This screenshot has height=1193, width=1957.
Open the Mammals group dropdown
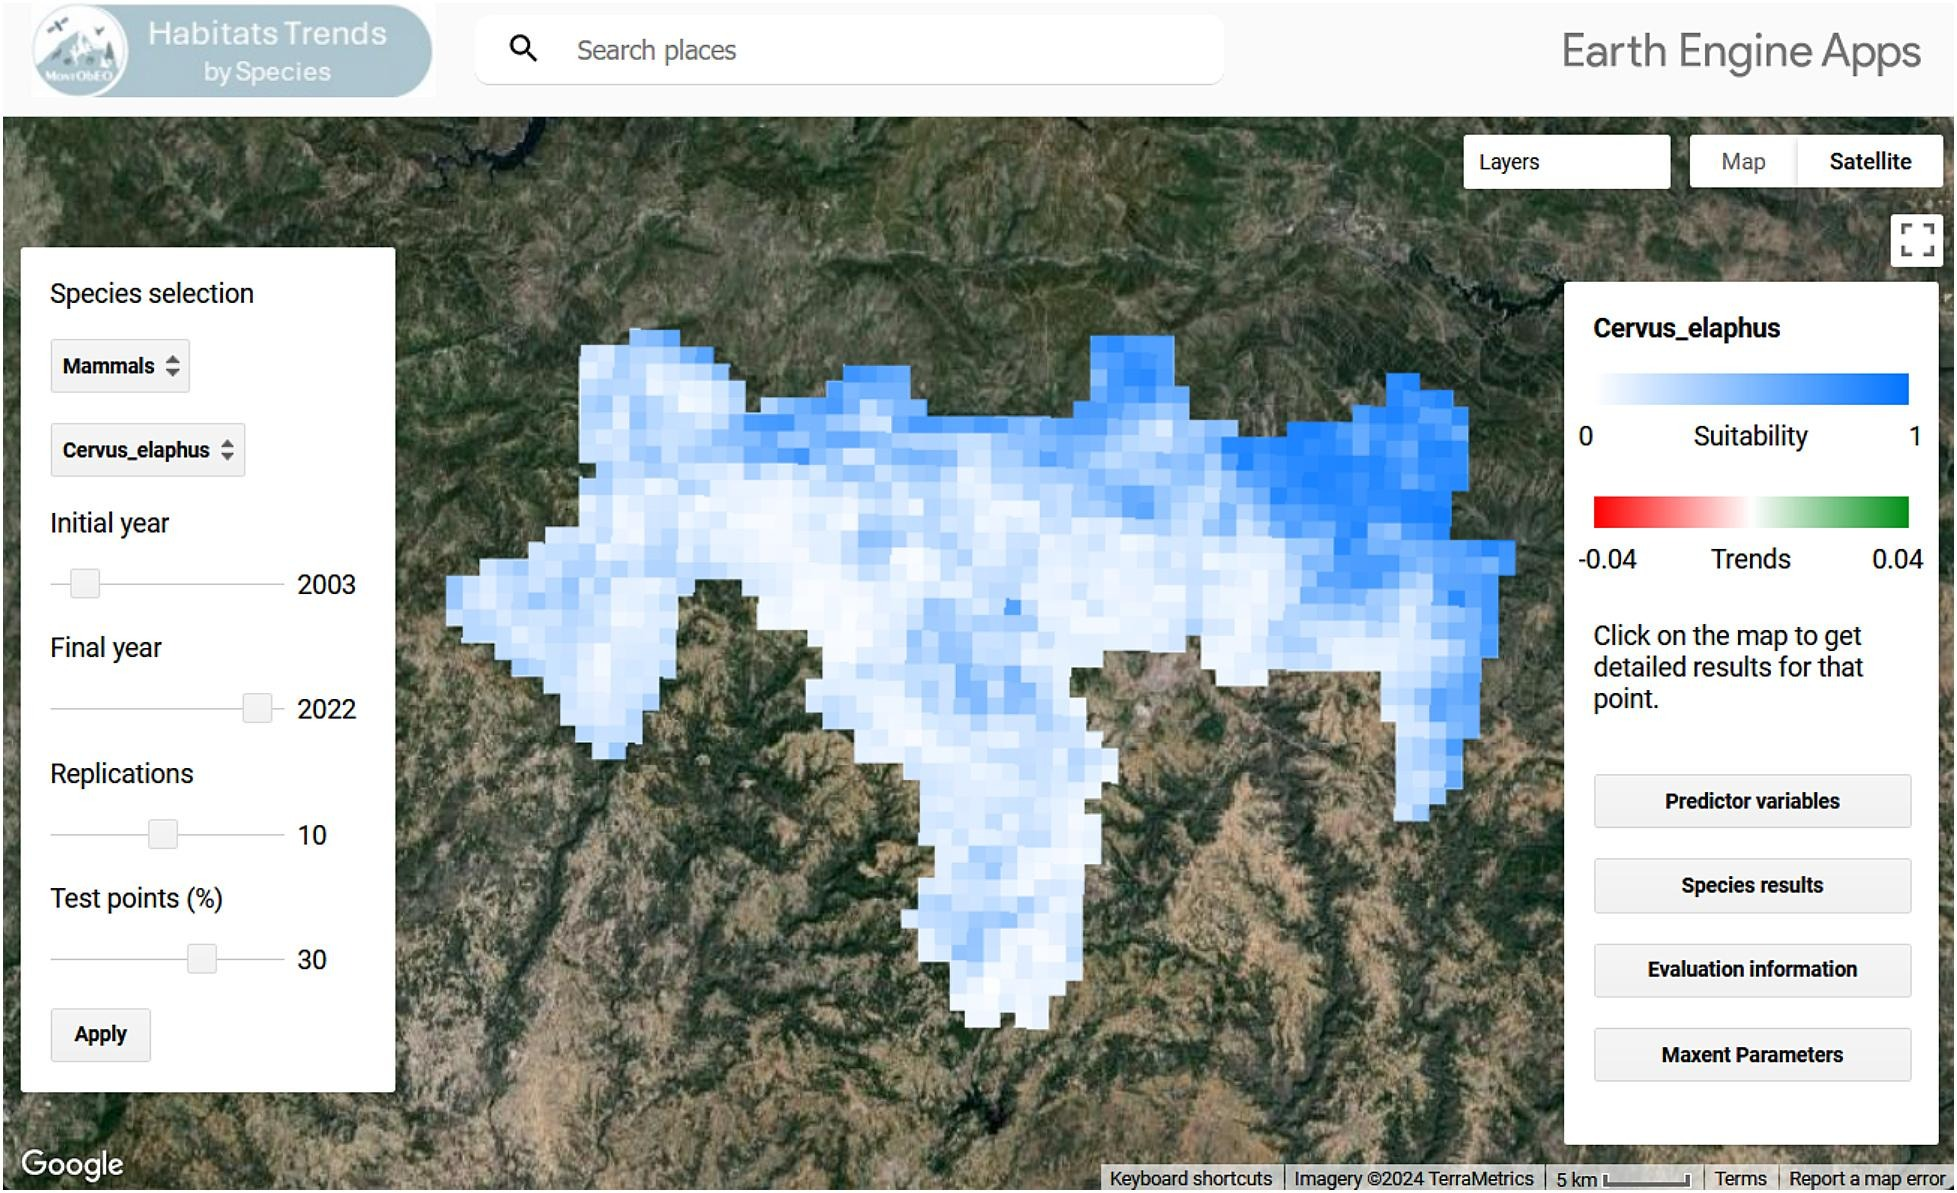pyautogui.click(x=120, y=366)
